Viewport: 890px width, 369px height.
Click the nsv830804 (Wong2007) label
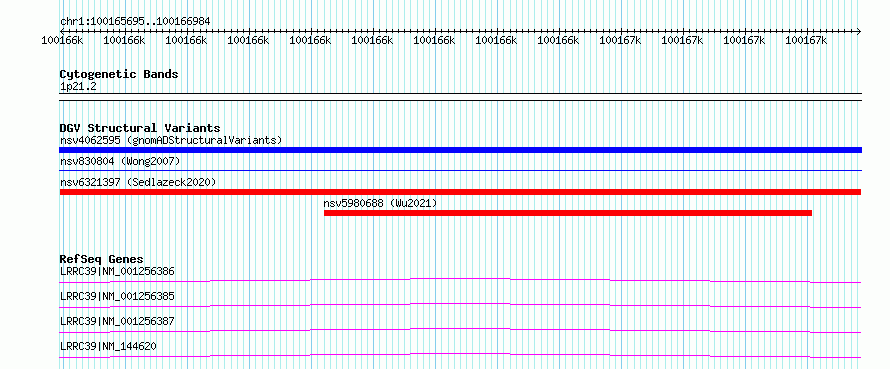point(120,161)
